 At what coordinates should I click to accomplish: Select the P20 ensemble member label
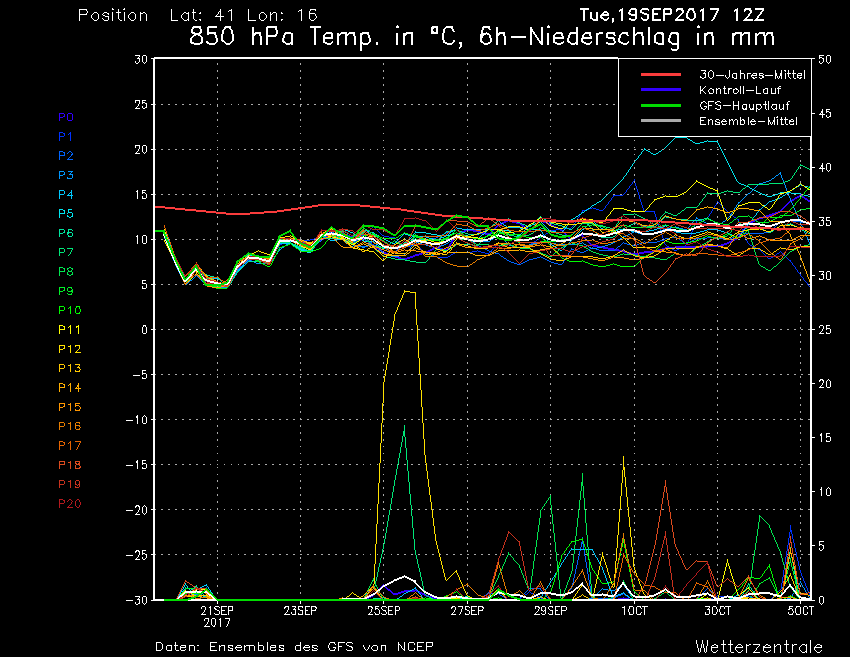click(69, 503)
